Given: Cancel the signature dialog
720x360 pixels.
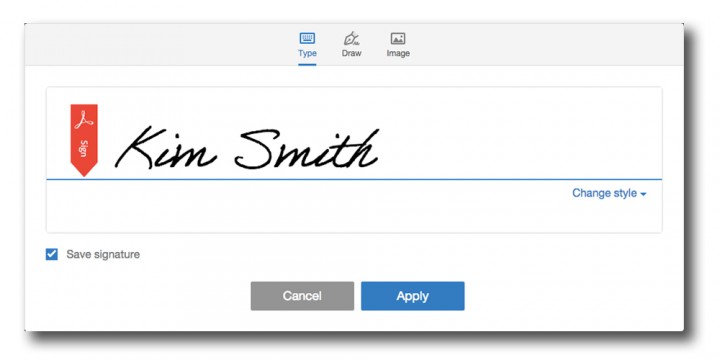Looking at the screenshot, I should [x=302, y=296].
